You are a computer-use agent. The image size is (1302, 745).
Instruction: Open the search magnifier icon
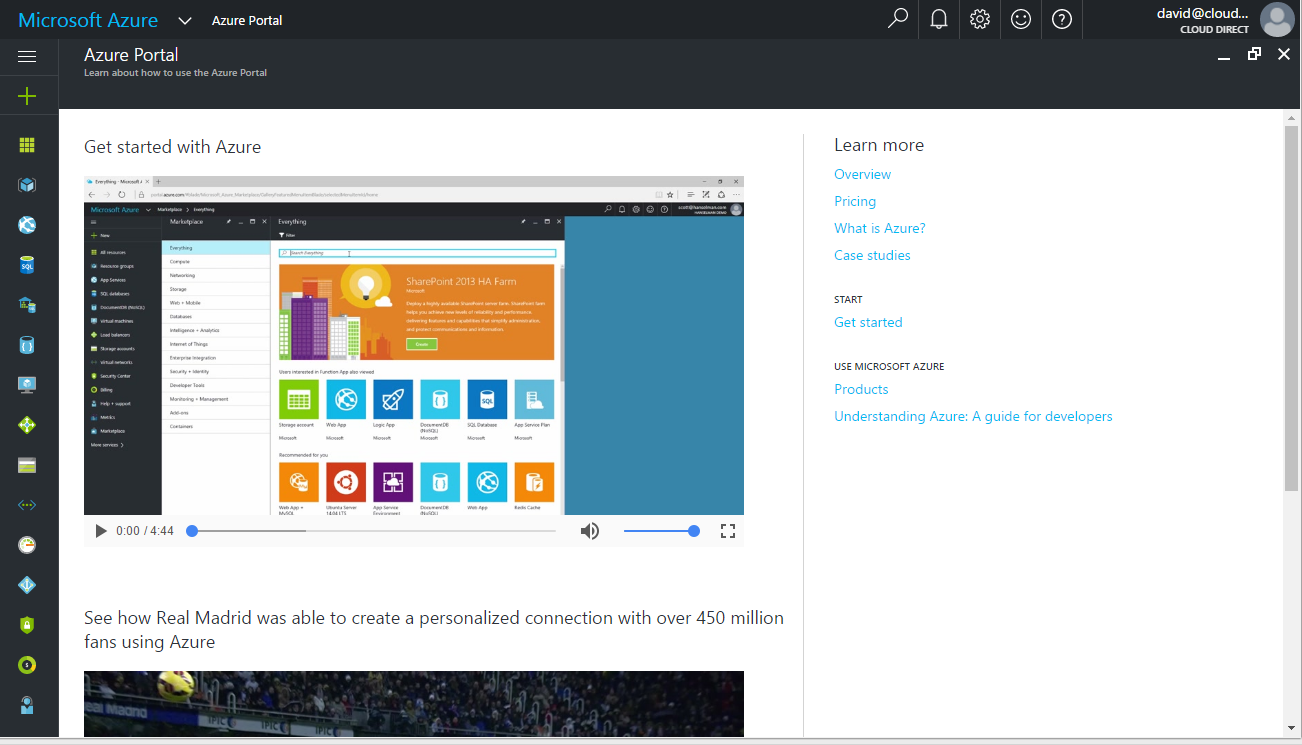pyautogui.click(x=897, y=19)
